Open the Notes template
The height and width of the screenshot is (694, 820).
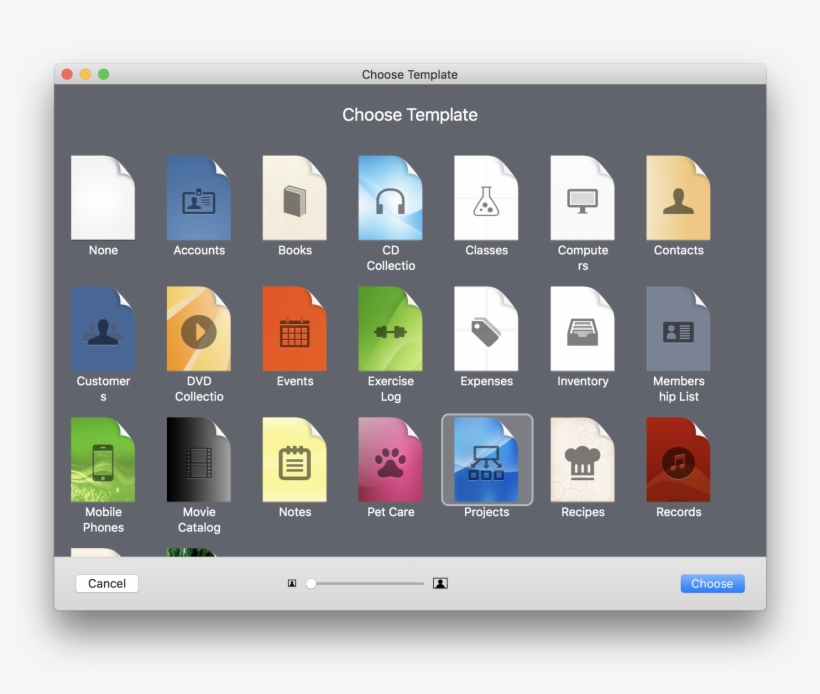click(294, 458)
